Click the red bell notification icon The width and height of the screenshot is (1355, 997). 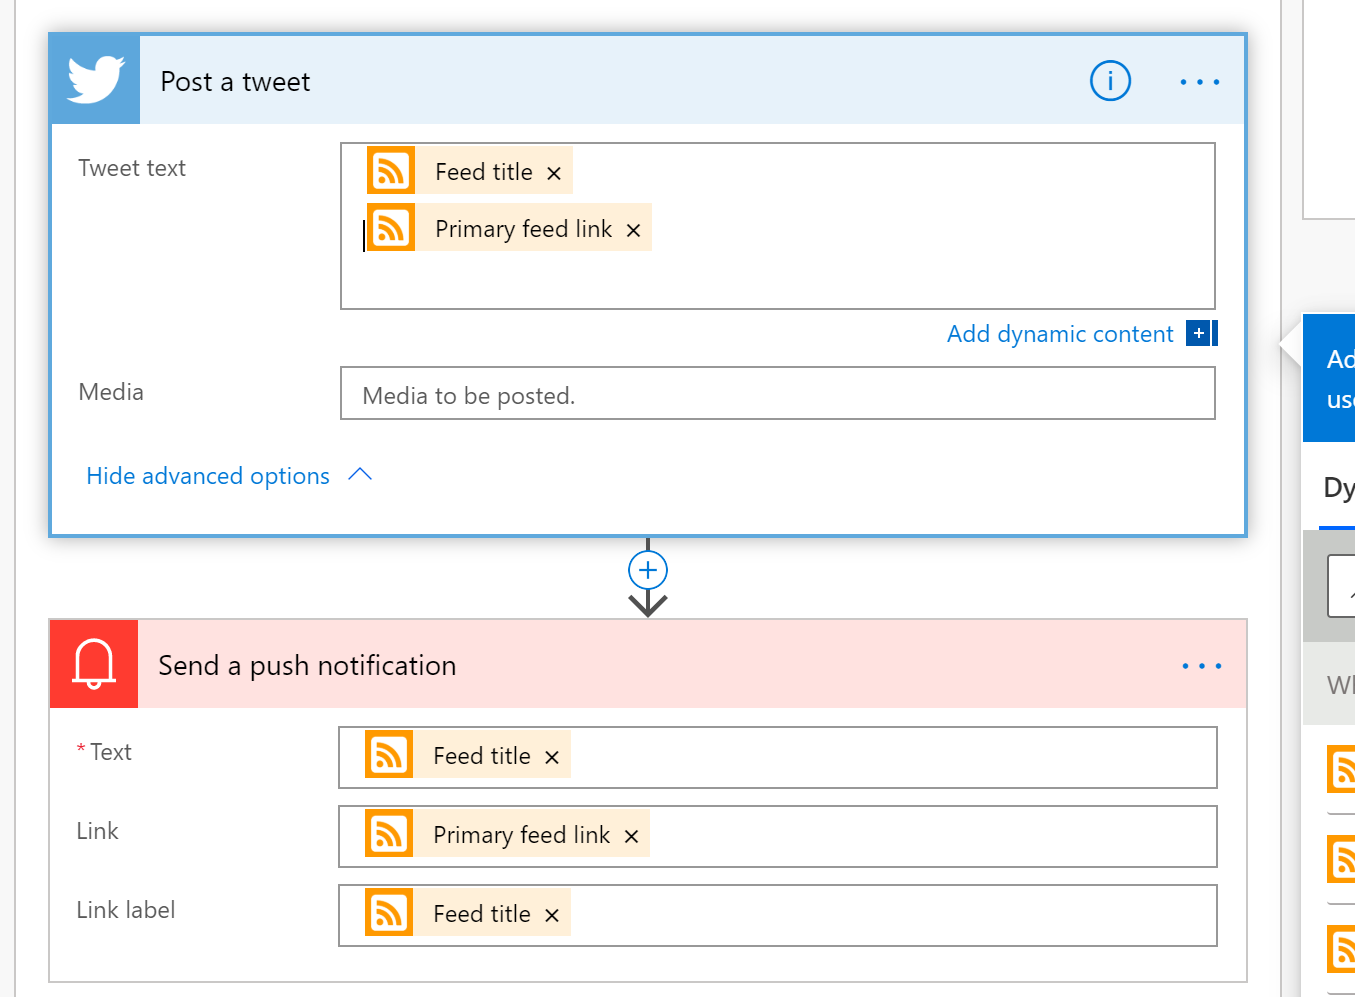(x=94, y=664)
